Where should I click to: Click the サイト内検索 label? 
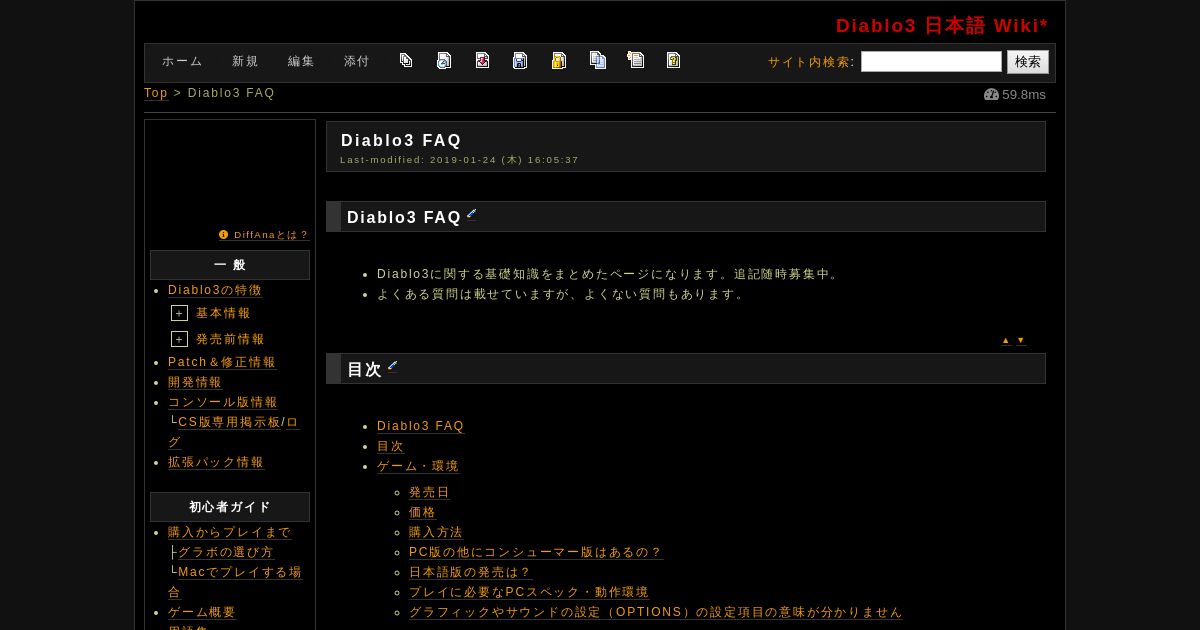(x=811, y=62)
